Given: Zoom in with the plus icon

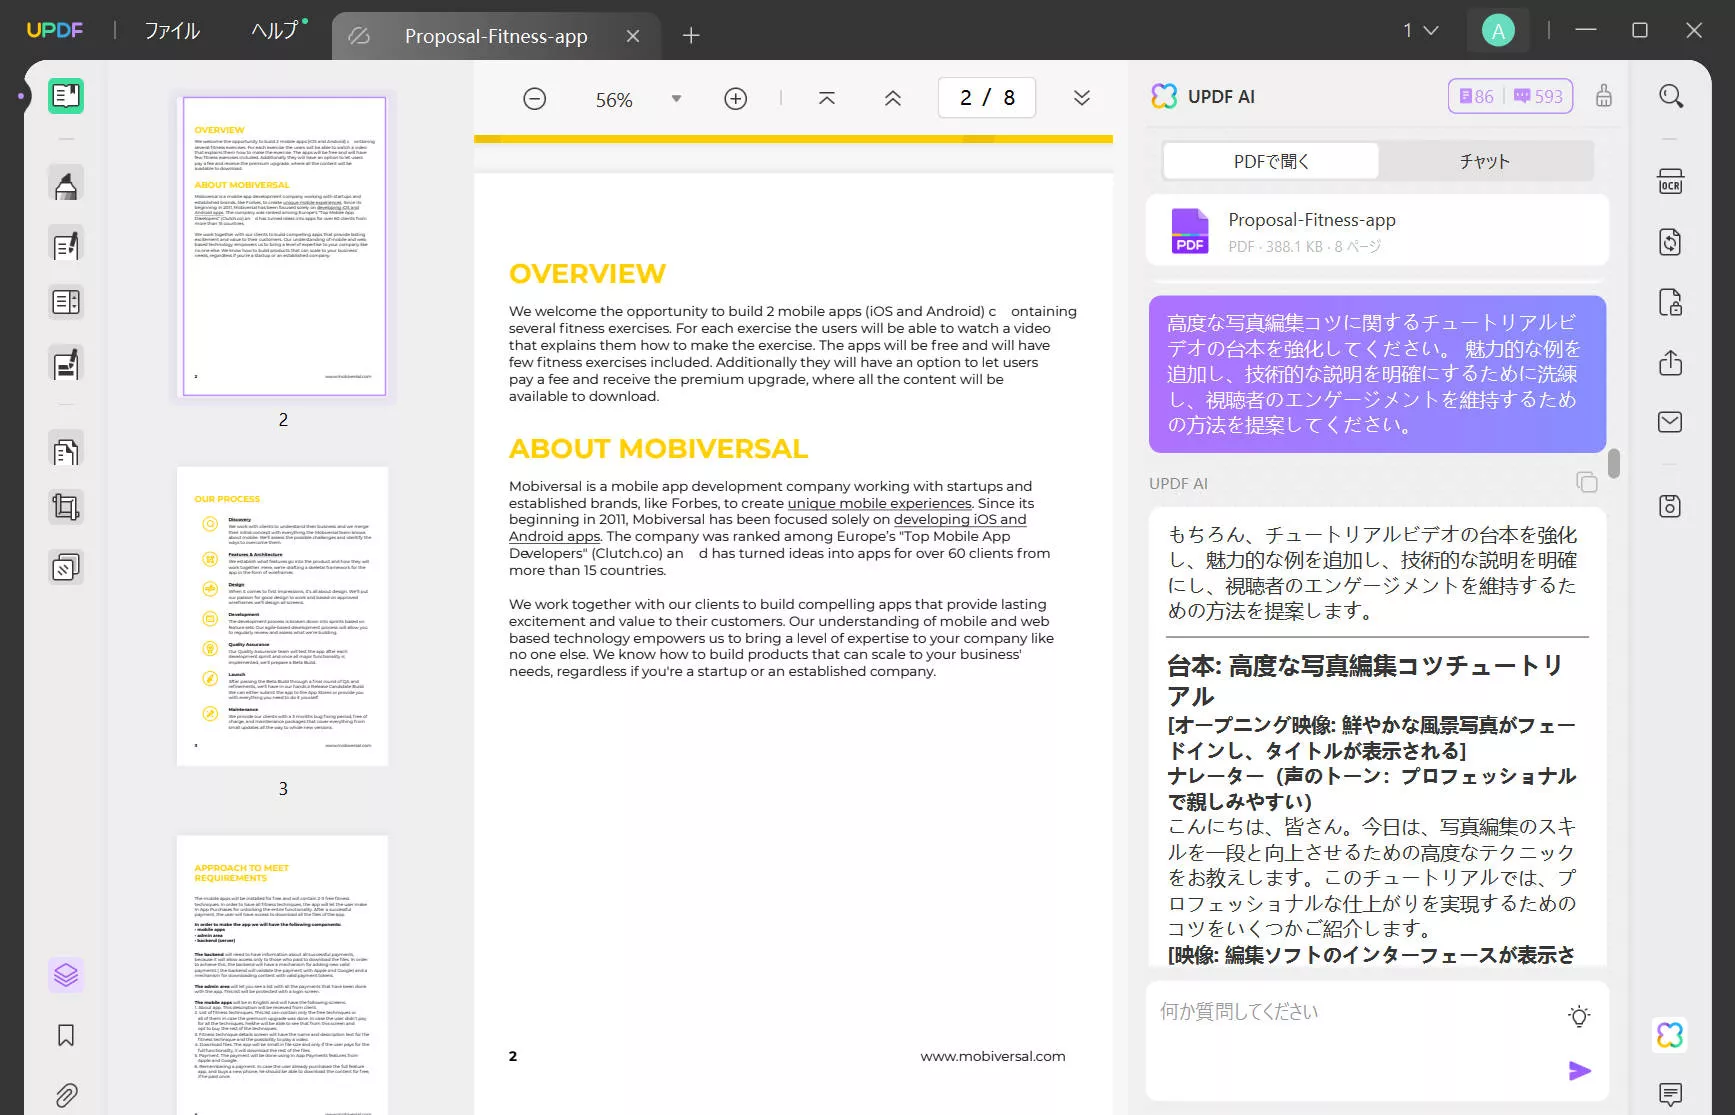Looking at the screenshot, I should [x=736, y=99].
